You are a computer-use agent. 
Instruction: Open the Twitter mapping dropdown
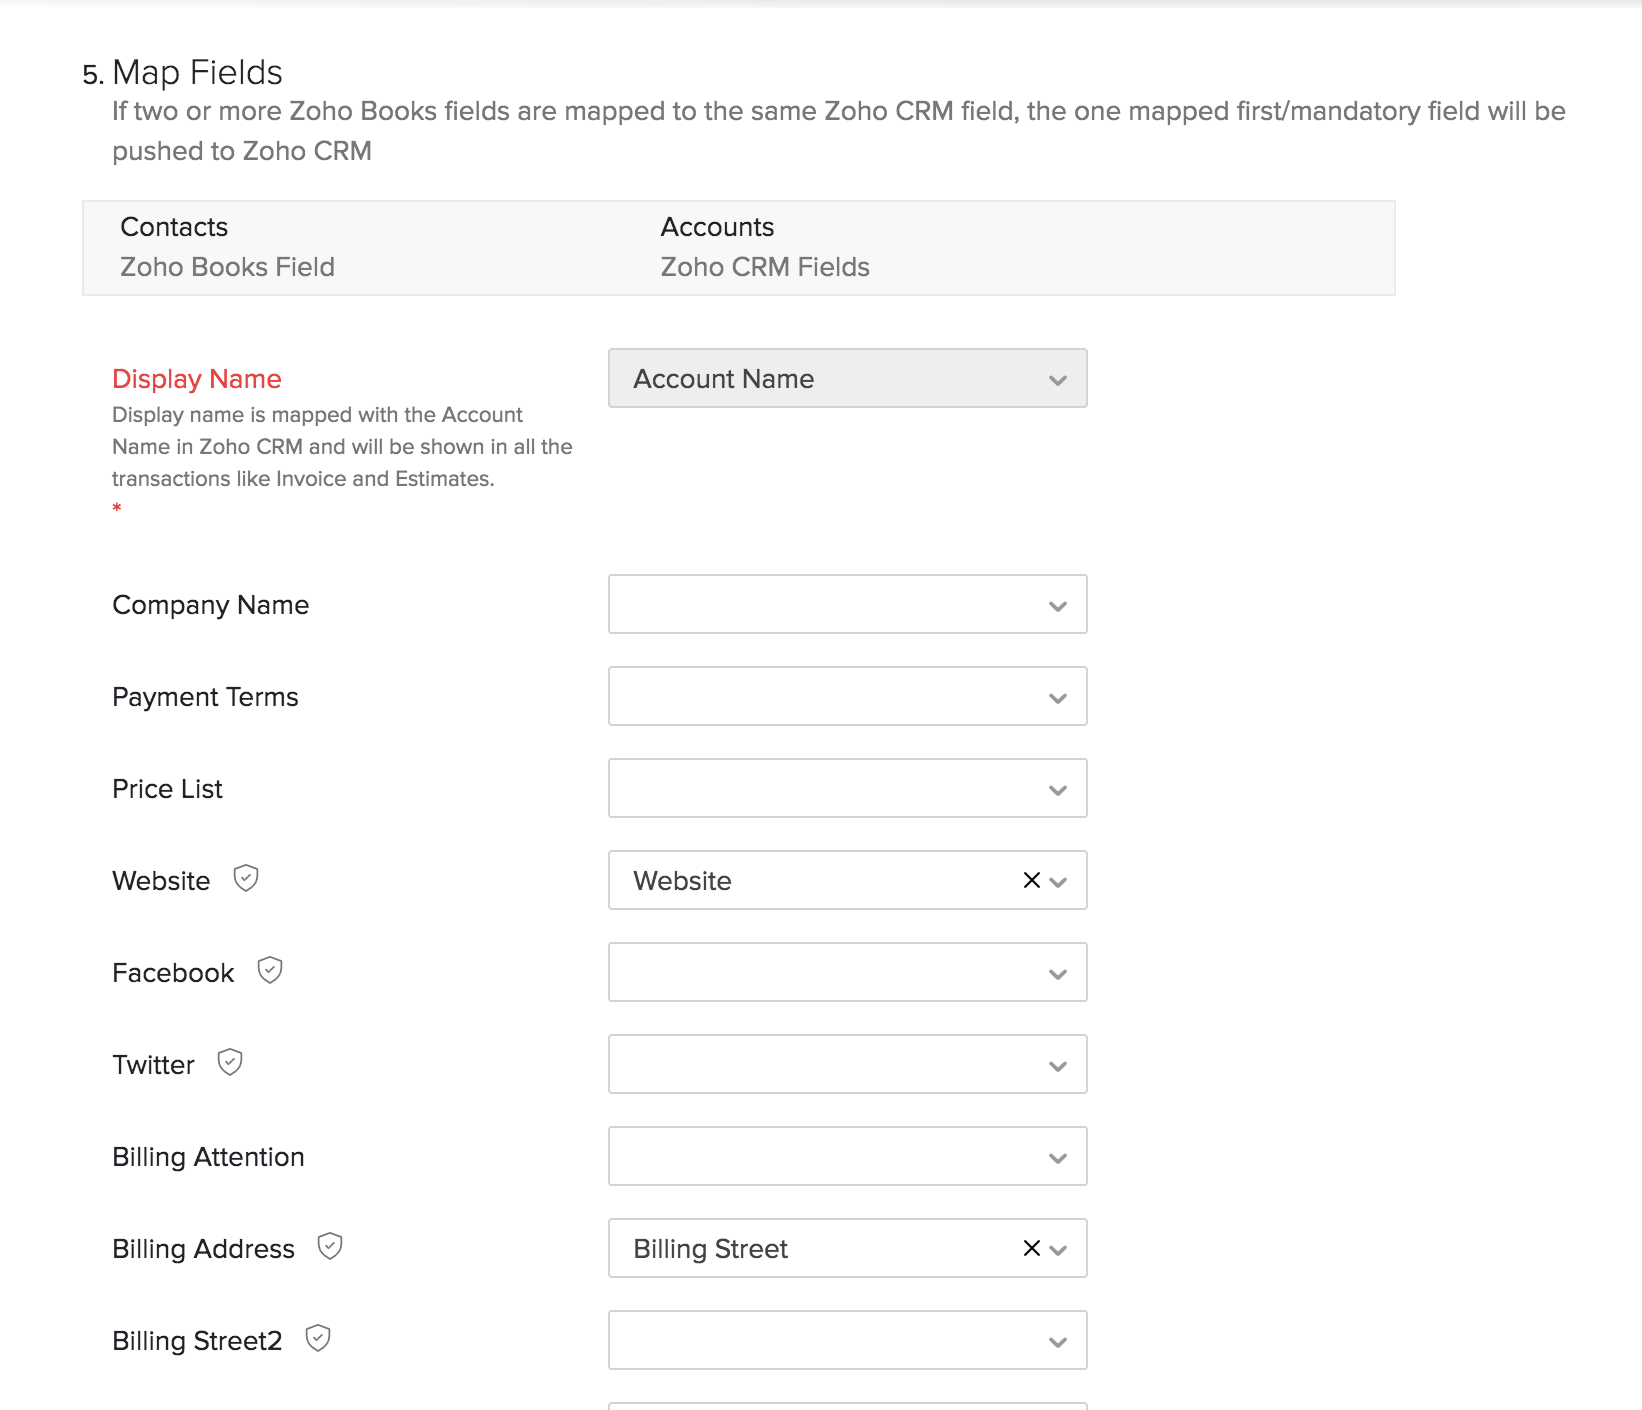pos(847,1064)
